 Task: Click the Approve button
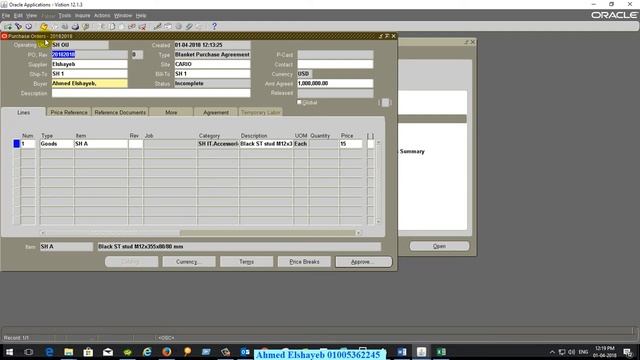coord(363,262)
